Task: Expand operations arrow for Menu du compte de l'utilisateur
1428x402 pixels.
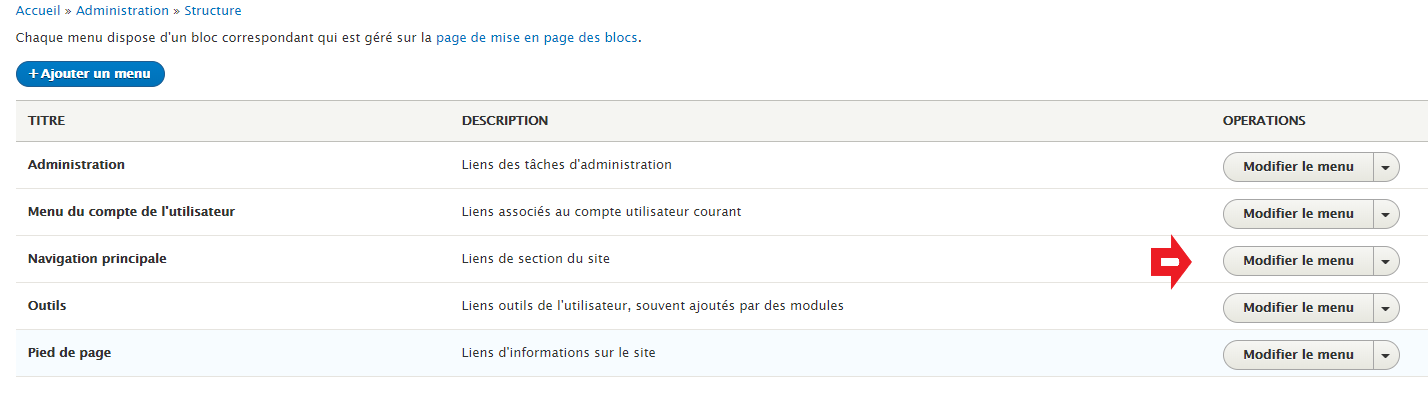Action: coord(1386,214)
